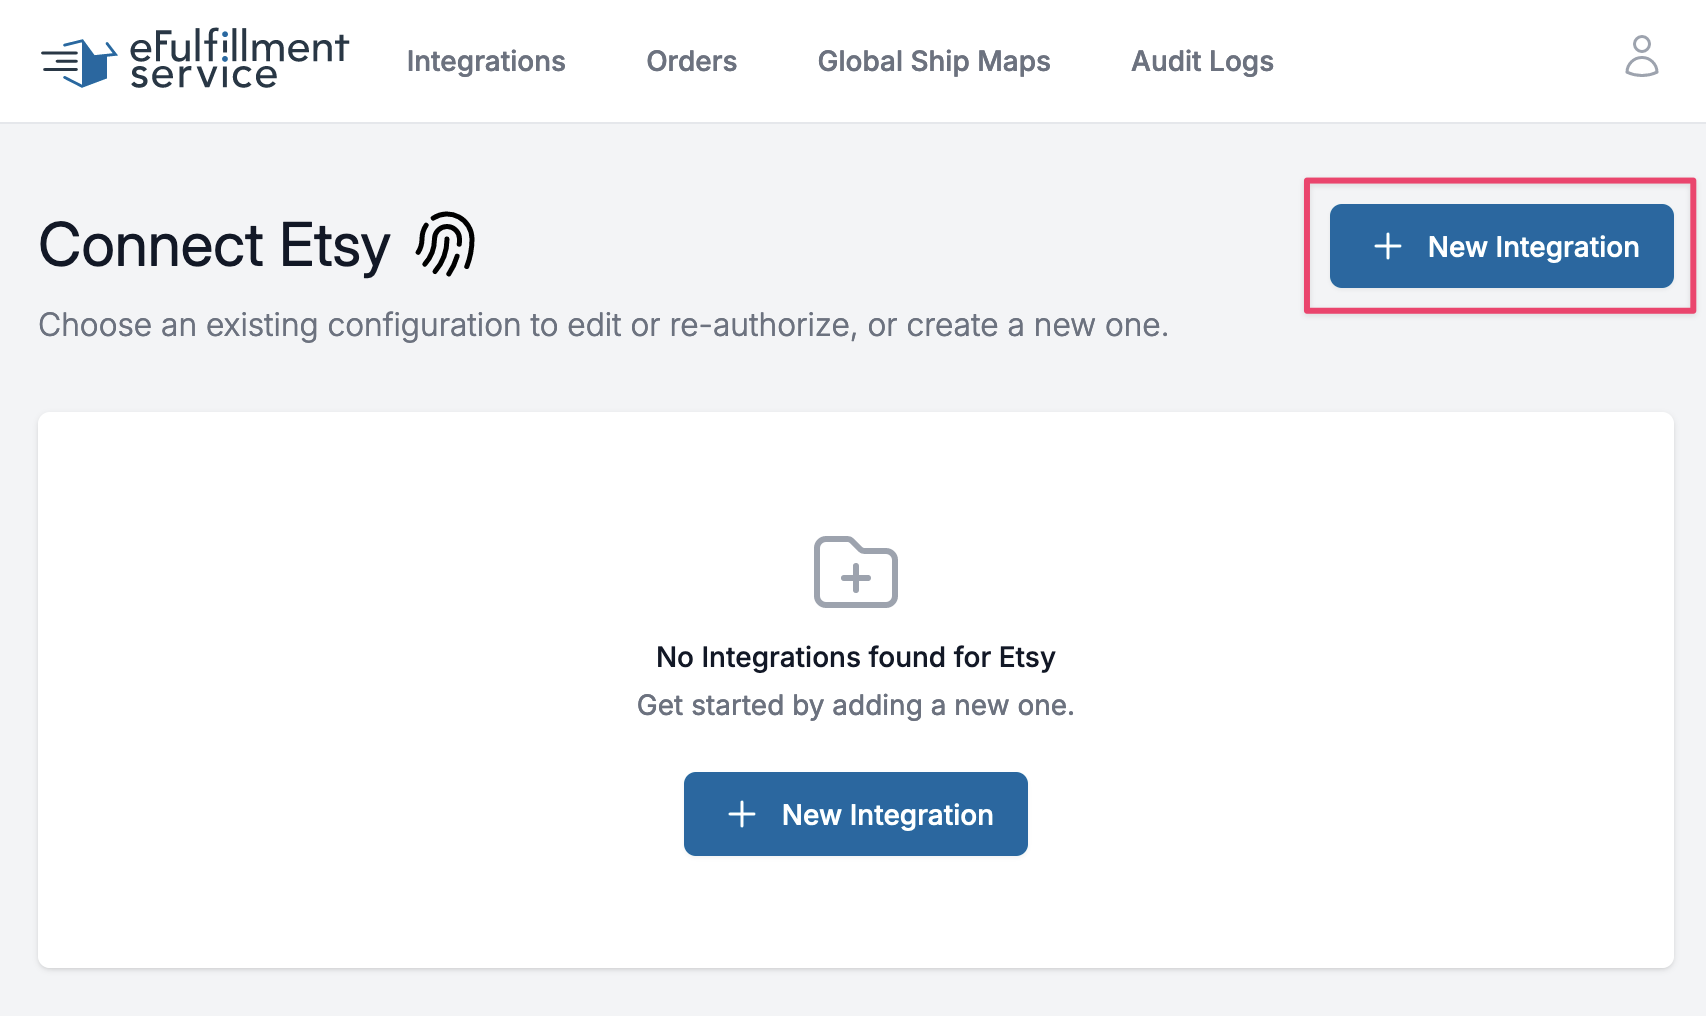Image resolution: width=1706 pixels, height=1016 pixels.
Task: Open the user profile icon menu
Action: pos(1641,57)
